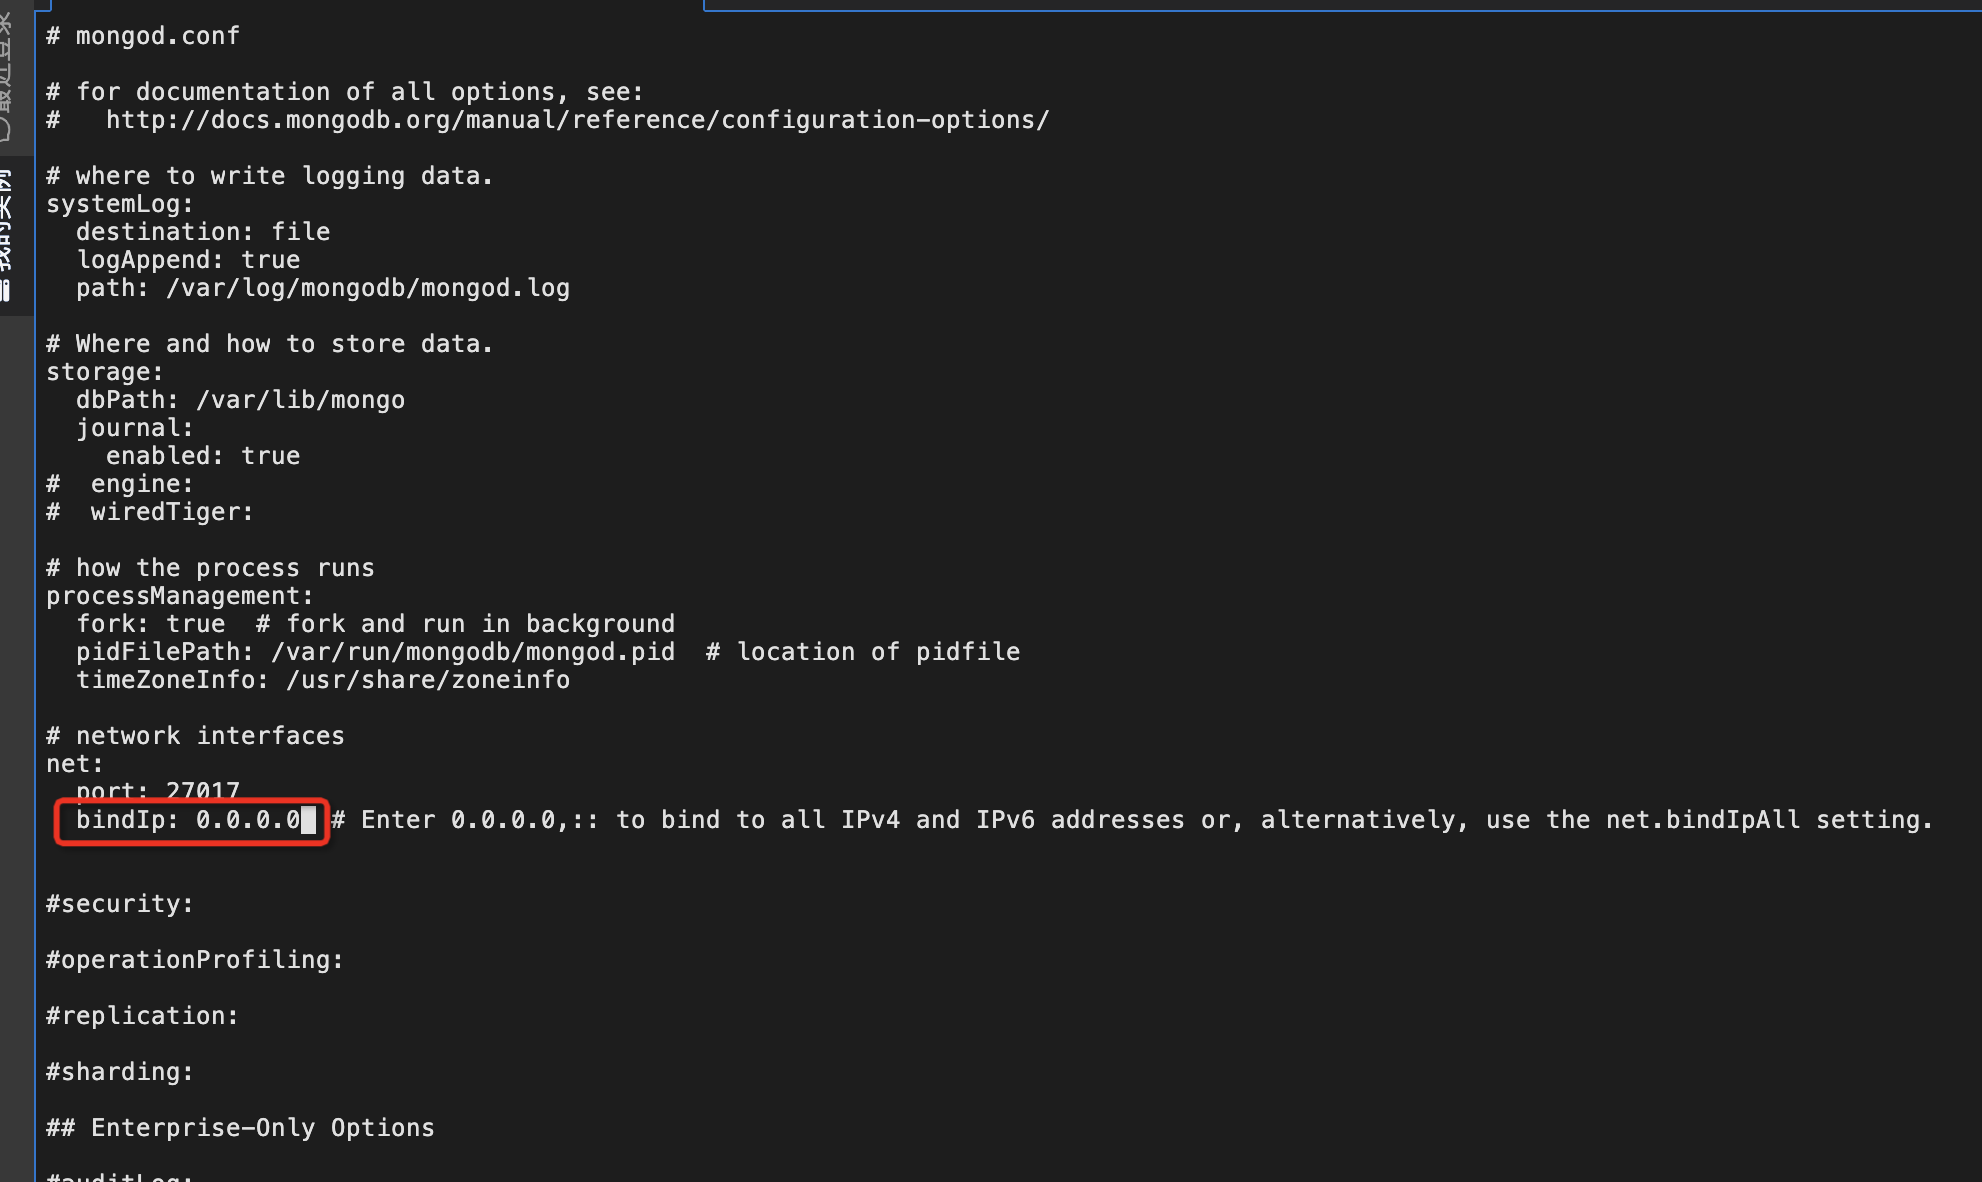Image resolution: width=1982 pixels, height=1182 pixels.
Task: Click the logAppend: true line
Action: click(188, 260)
